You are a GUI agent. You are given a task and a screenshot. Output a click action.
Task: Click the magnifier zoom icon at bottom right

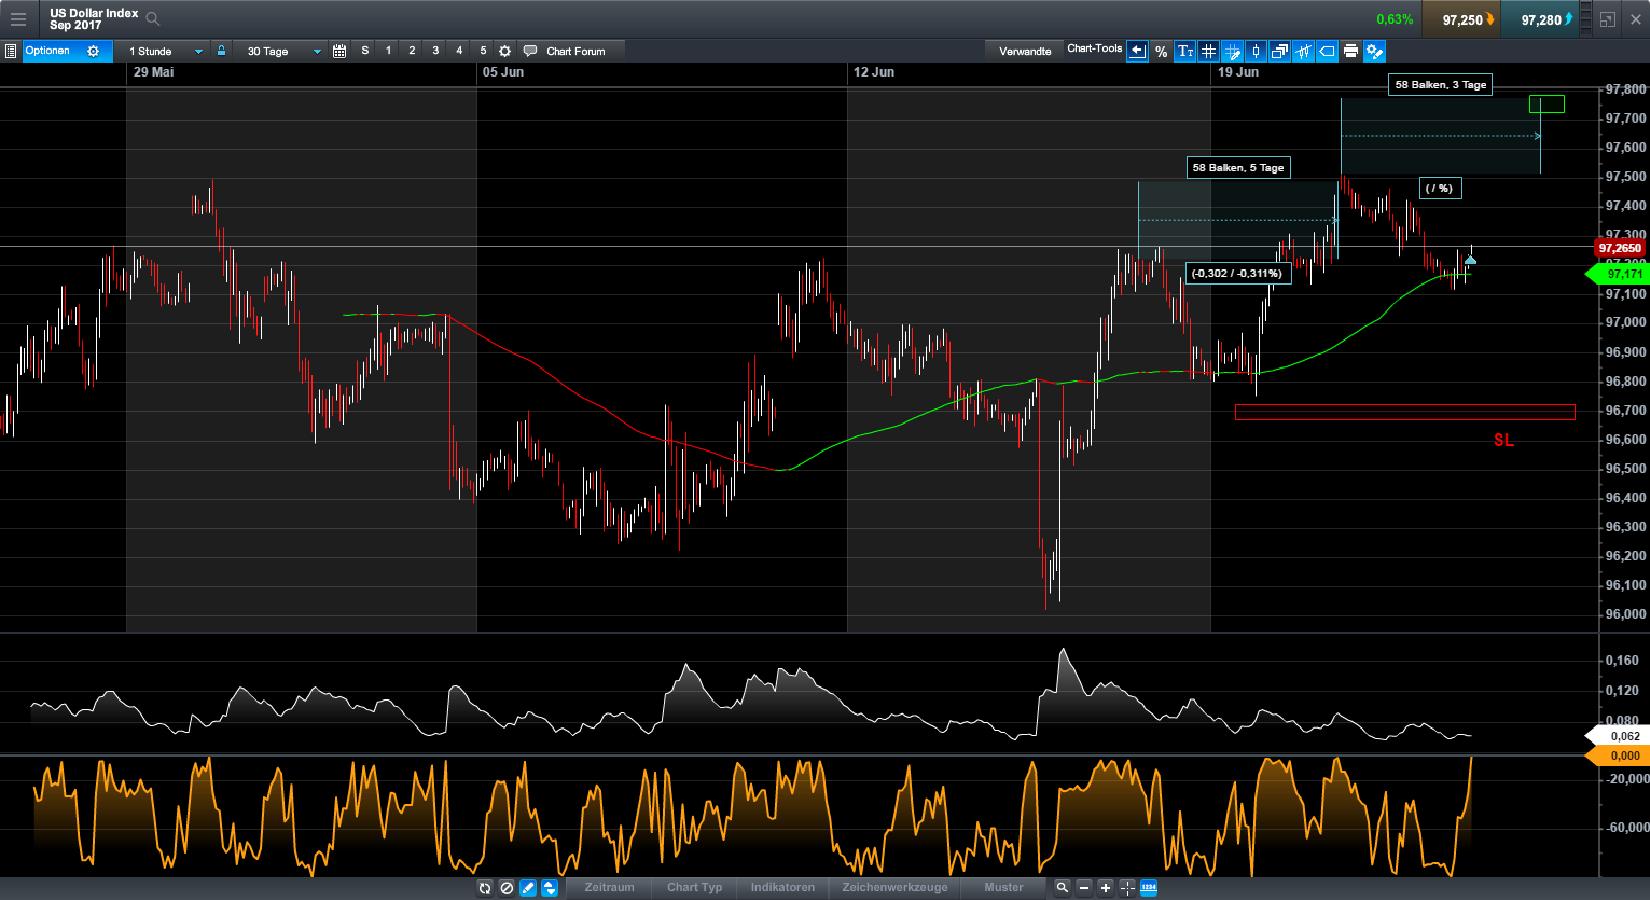pos(1063,888)
